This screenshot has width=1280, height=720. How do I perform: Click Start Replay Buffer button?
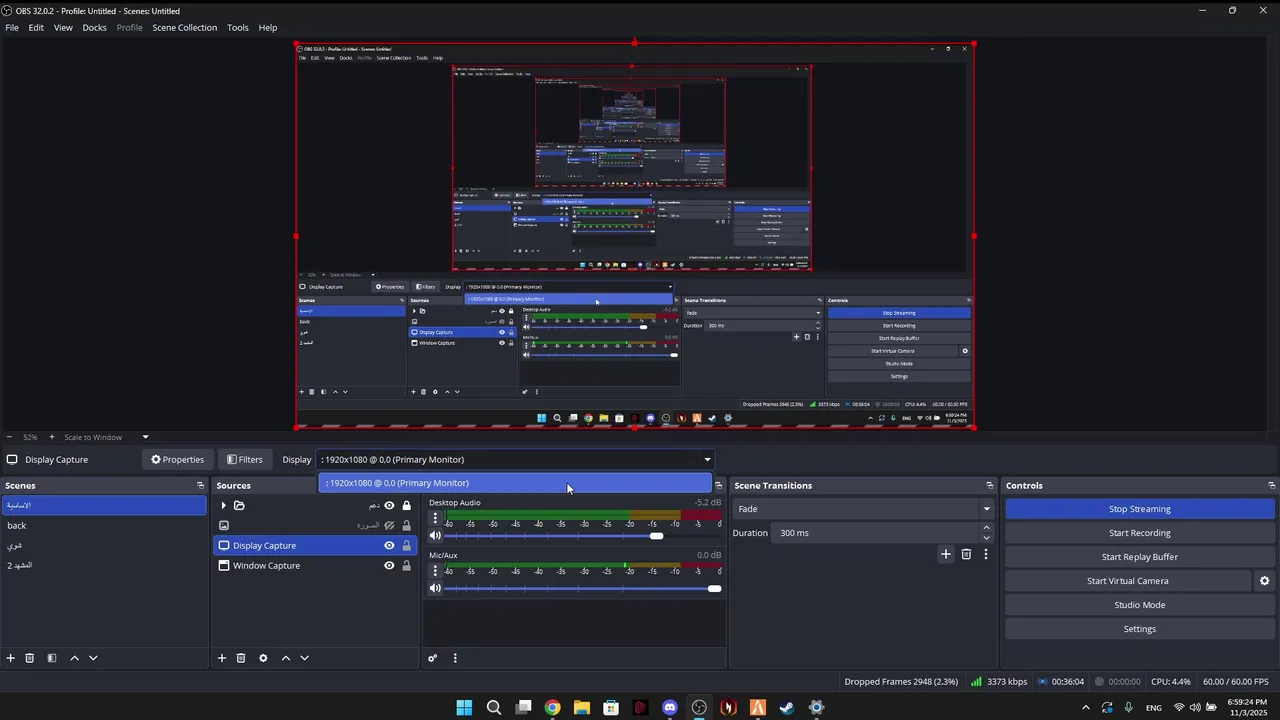[1139, 557]
